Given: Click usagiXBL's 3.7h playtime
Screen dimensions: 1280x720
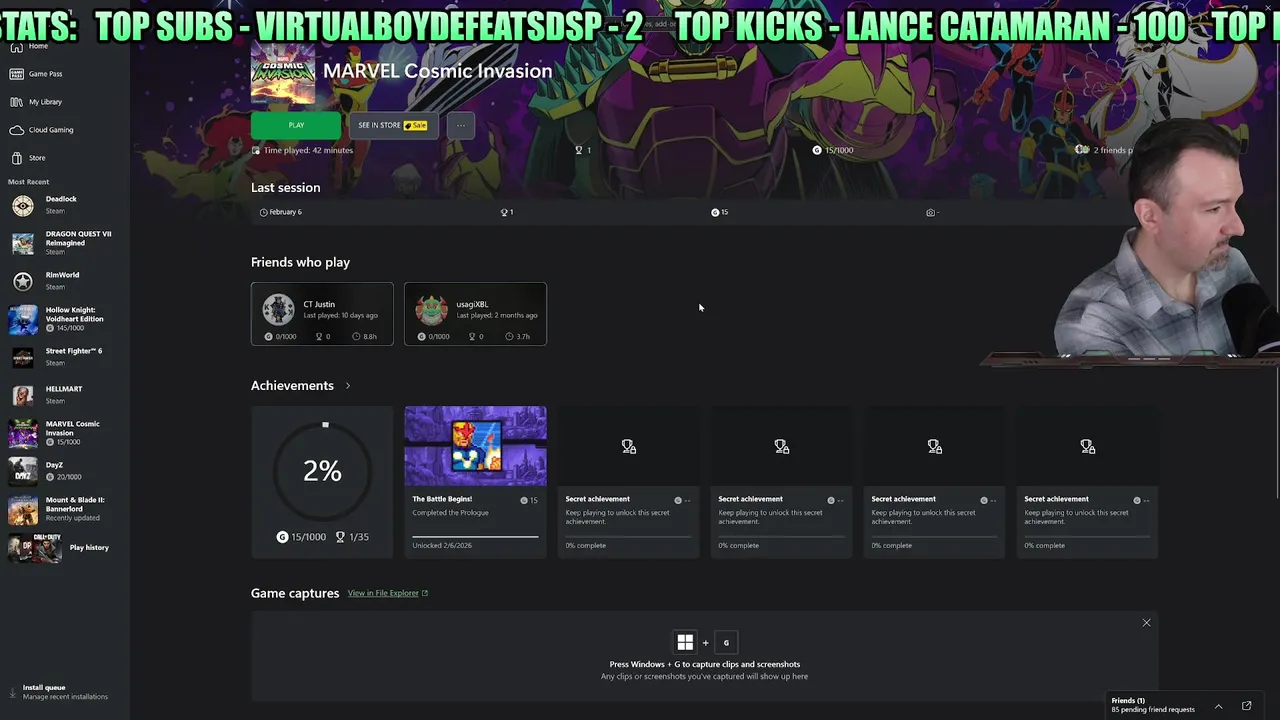Looking at the screenshot, I should pos(518,337).
